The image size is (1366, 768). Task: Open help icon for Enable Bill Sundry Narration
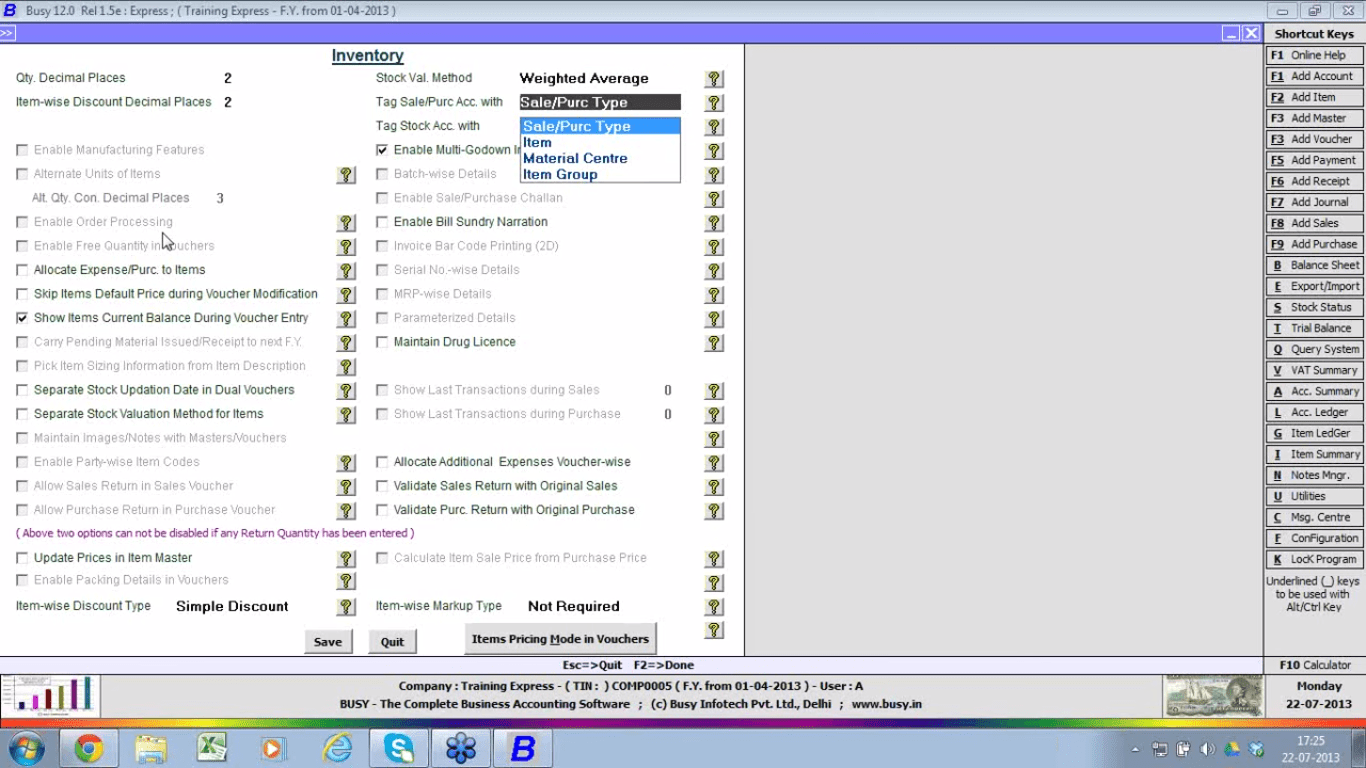(714, 223)
